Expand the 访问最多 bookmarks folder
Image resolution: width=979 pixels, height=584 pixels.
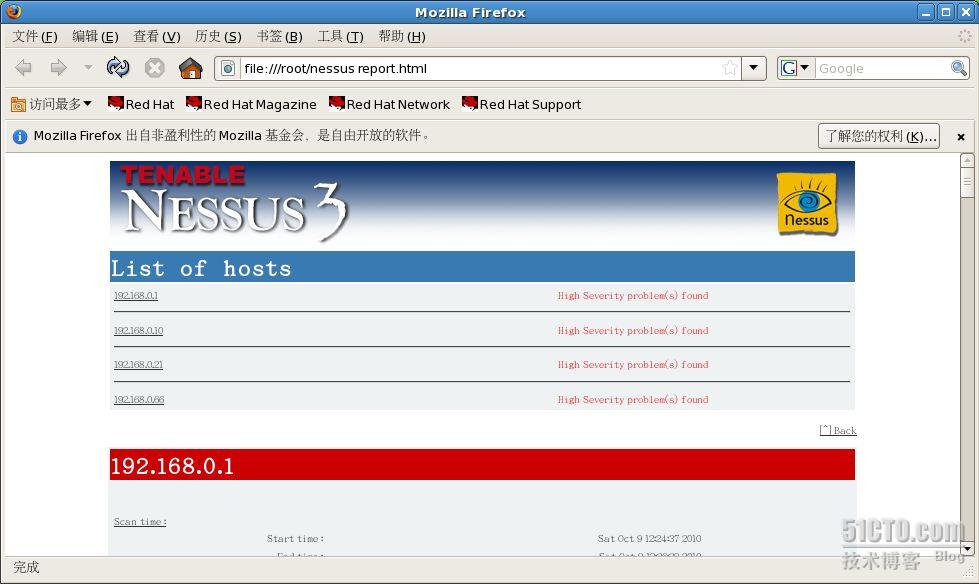[x=51, y=104]
